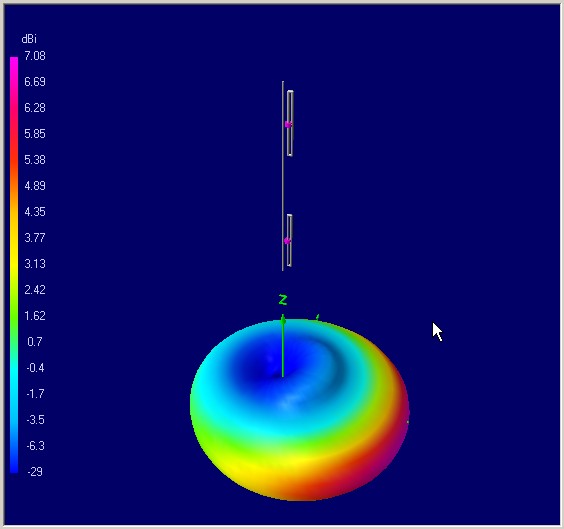Click the 7.08 maximum gain legend value

pos(35,56)
